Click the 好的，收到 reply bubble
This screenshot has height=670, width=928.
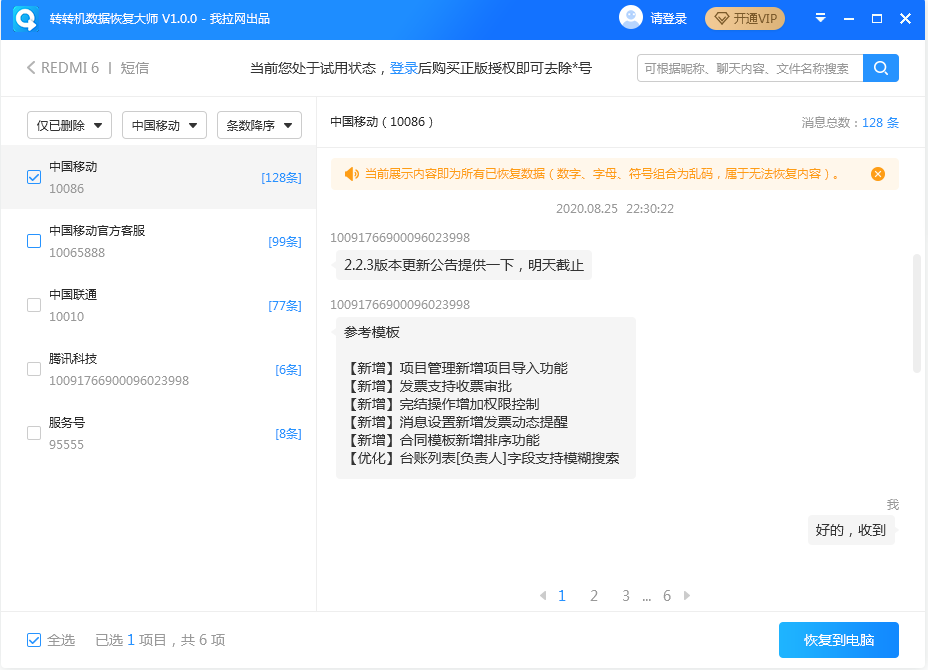850,530
